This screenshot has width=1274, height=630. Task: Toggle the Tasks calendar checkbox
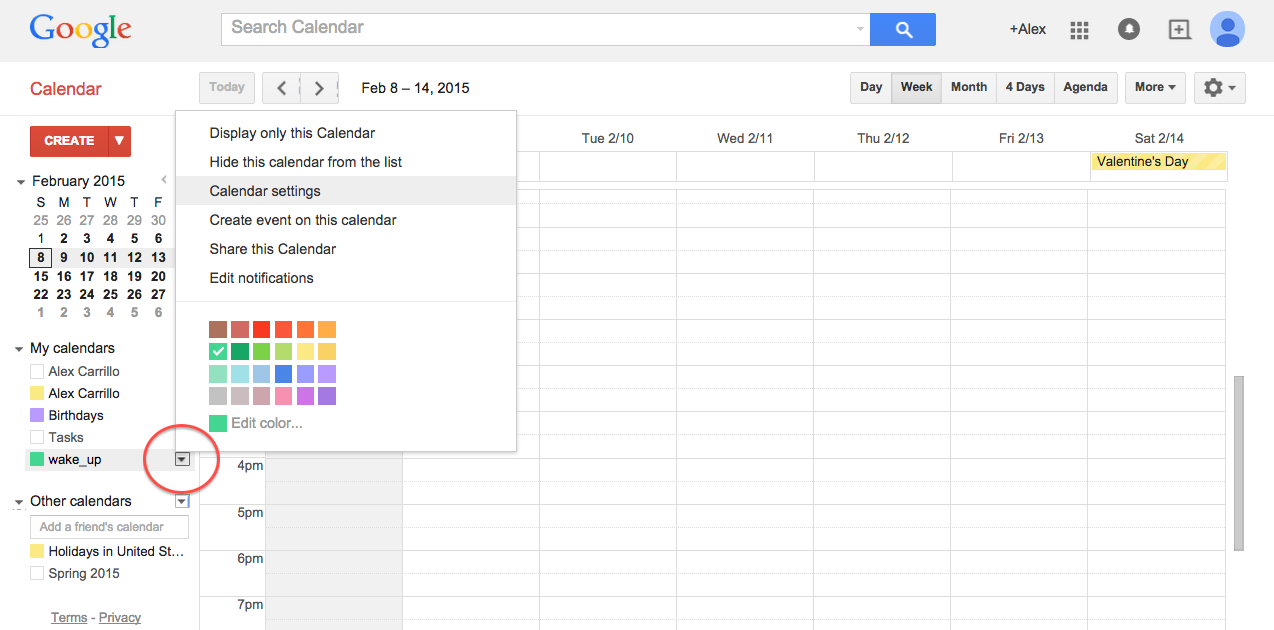click(x=37, y=437)
